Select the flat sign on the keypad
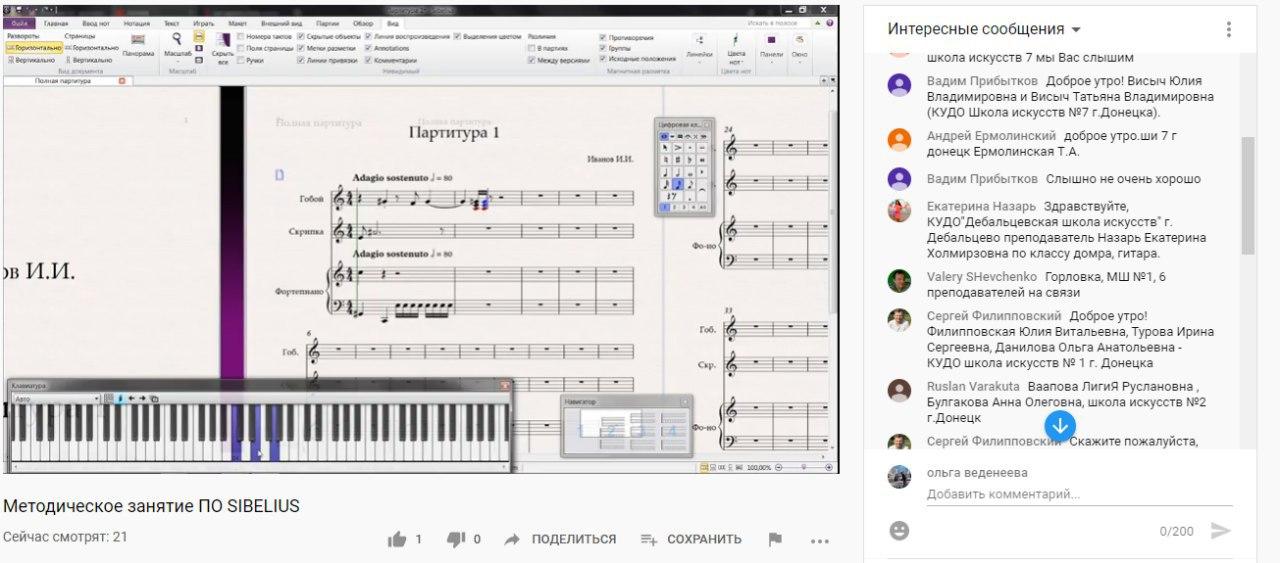Image resolution: width=1280 pixels, height=563 pixels. point(689,160)
